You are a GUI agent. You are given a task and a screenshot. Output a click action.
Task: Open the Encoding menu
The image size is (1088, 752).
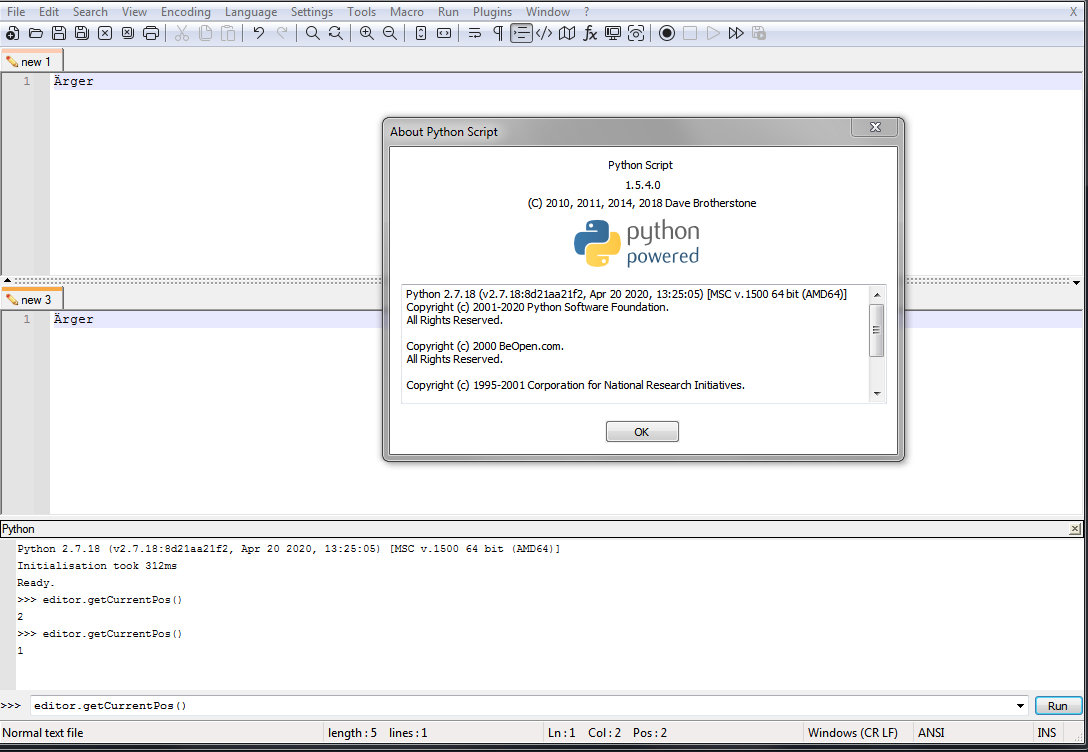click(x=185, y=12)
